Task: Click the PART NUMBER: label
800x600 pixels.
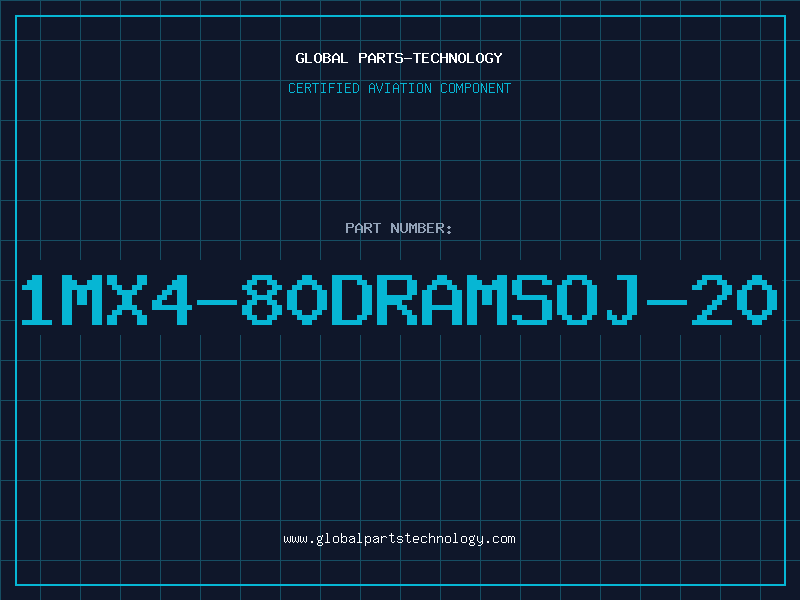Action: [x=399, y=228]
